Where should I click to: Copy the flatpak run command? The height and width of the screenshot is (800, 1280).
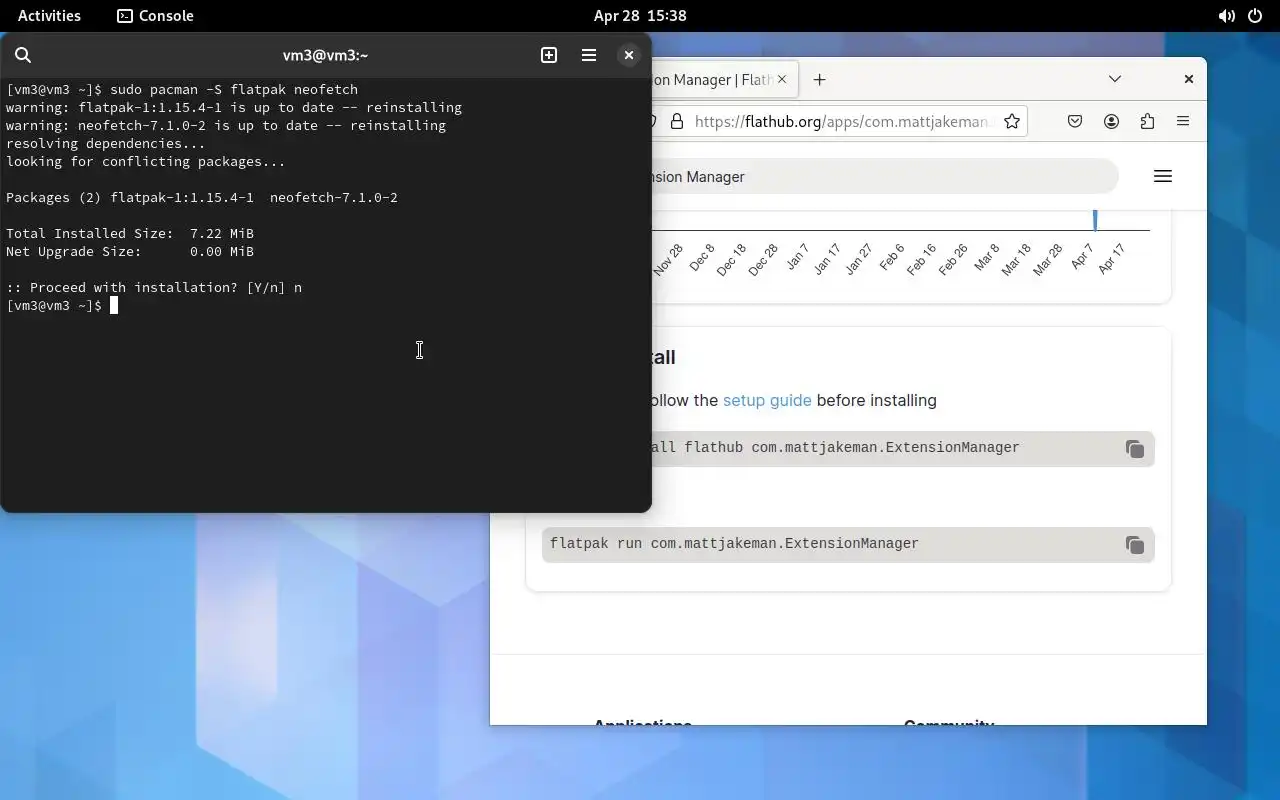[x=1134, y=545]
